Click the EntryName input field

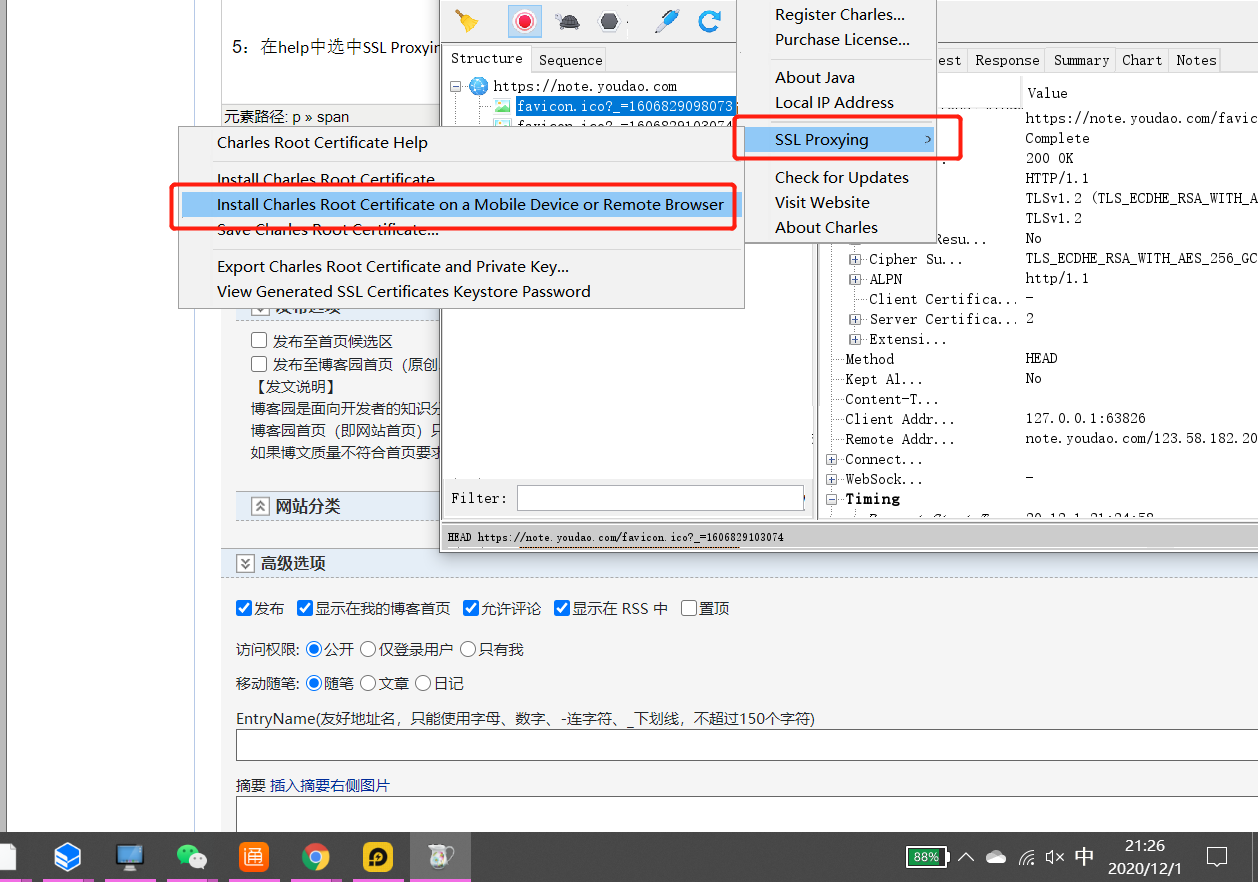point(747,746)
